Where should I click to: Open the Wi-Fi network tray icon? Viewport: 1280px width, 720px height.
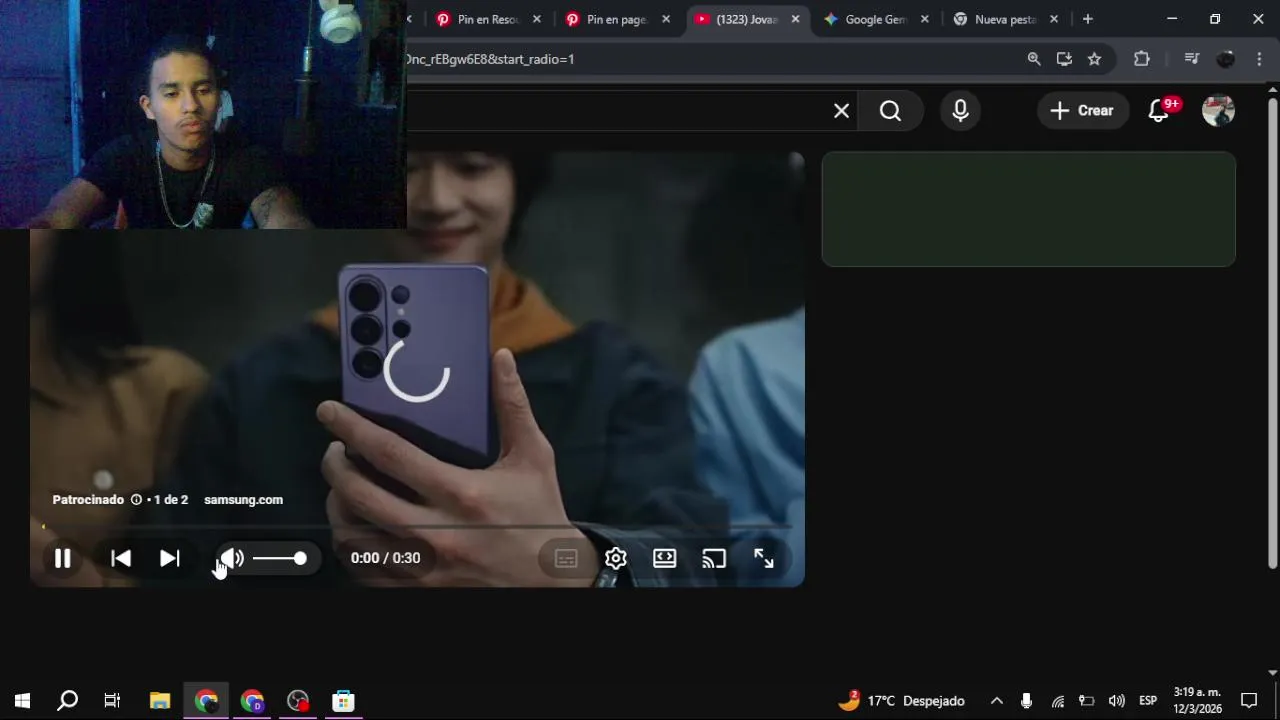coord(1057,701)
